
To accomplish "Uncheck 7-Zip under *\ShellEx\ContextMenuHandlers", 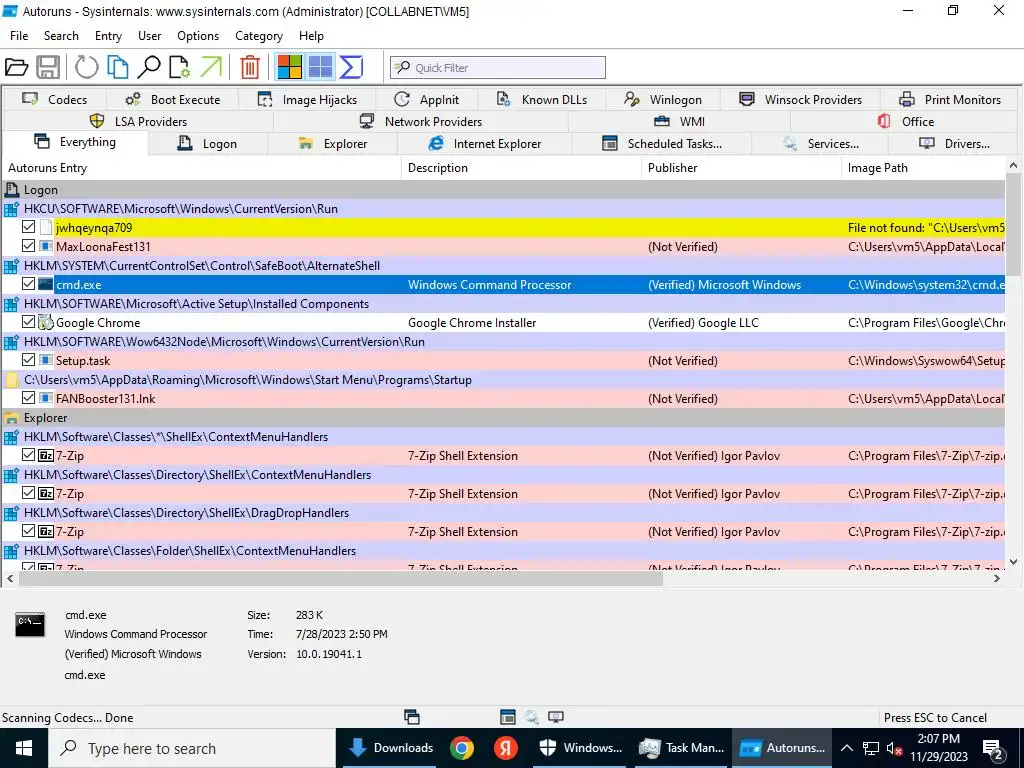I will click(28, 455).
